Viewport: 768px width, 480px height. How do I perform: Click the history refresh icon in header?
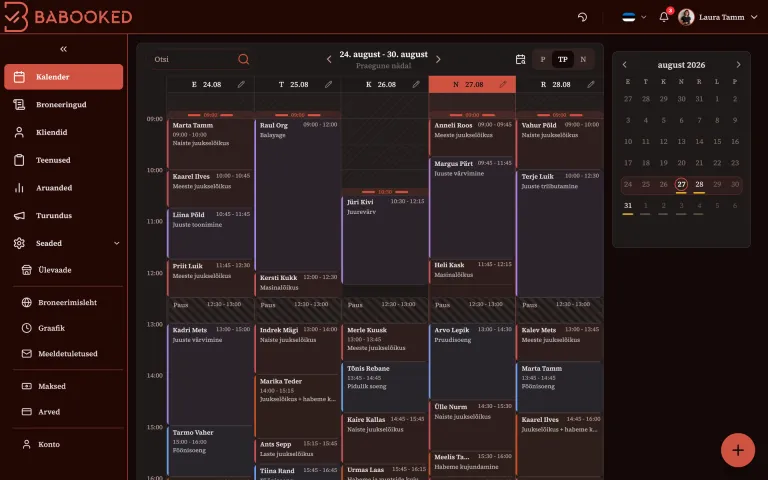(x=582, y=17)
